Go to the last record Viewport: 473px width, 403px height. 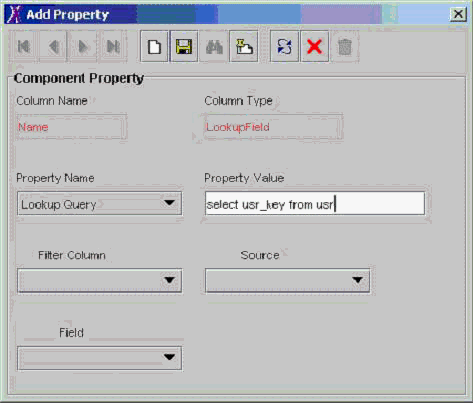tap(113, 46)
